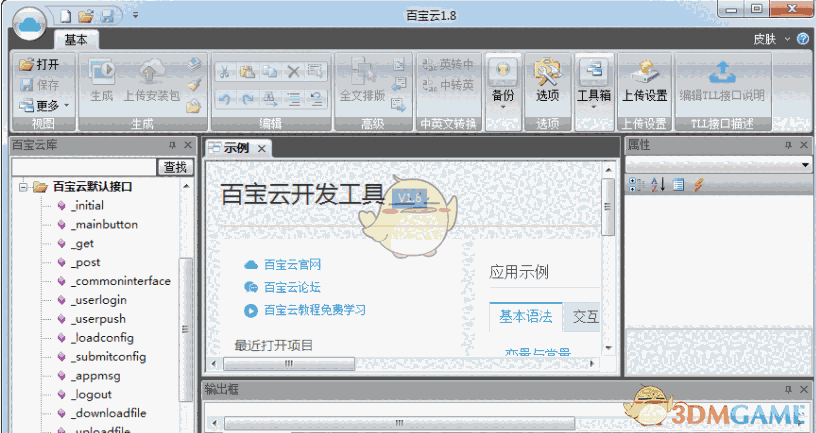Select the _submitconfig tree item
Image resolution: width=816 pixels, height=433 pixels.
tap(109, 357)
